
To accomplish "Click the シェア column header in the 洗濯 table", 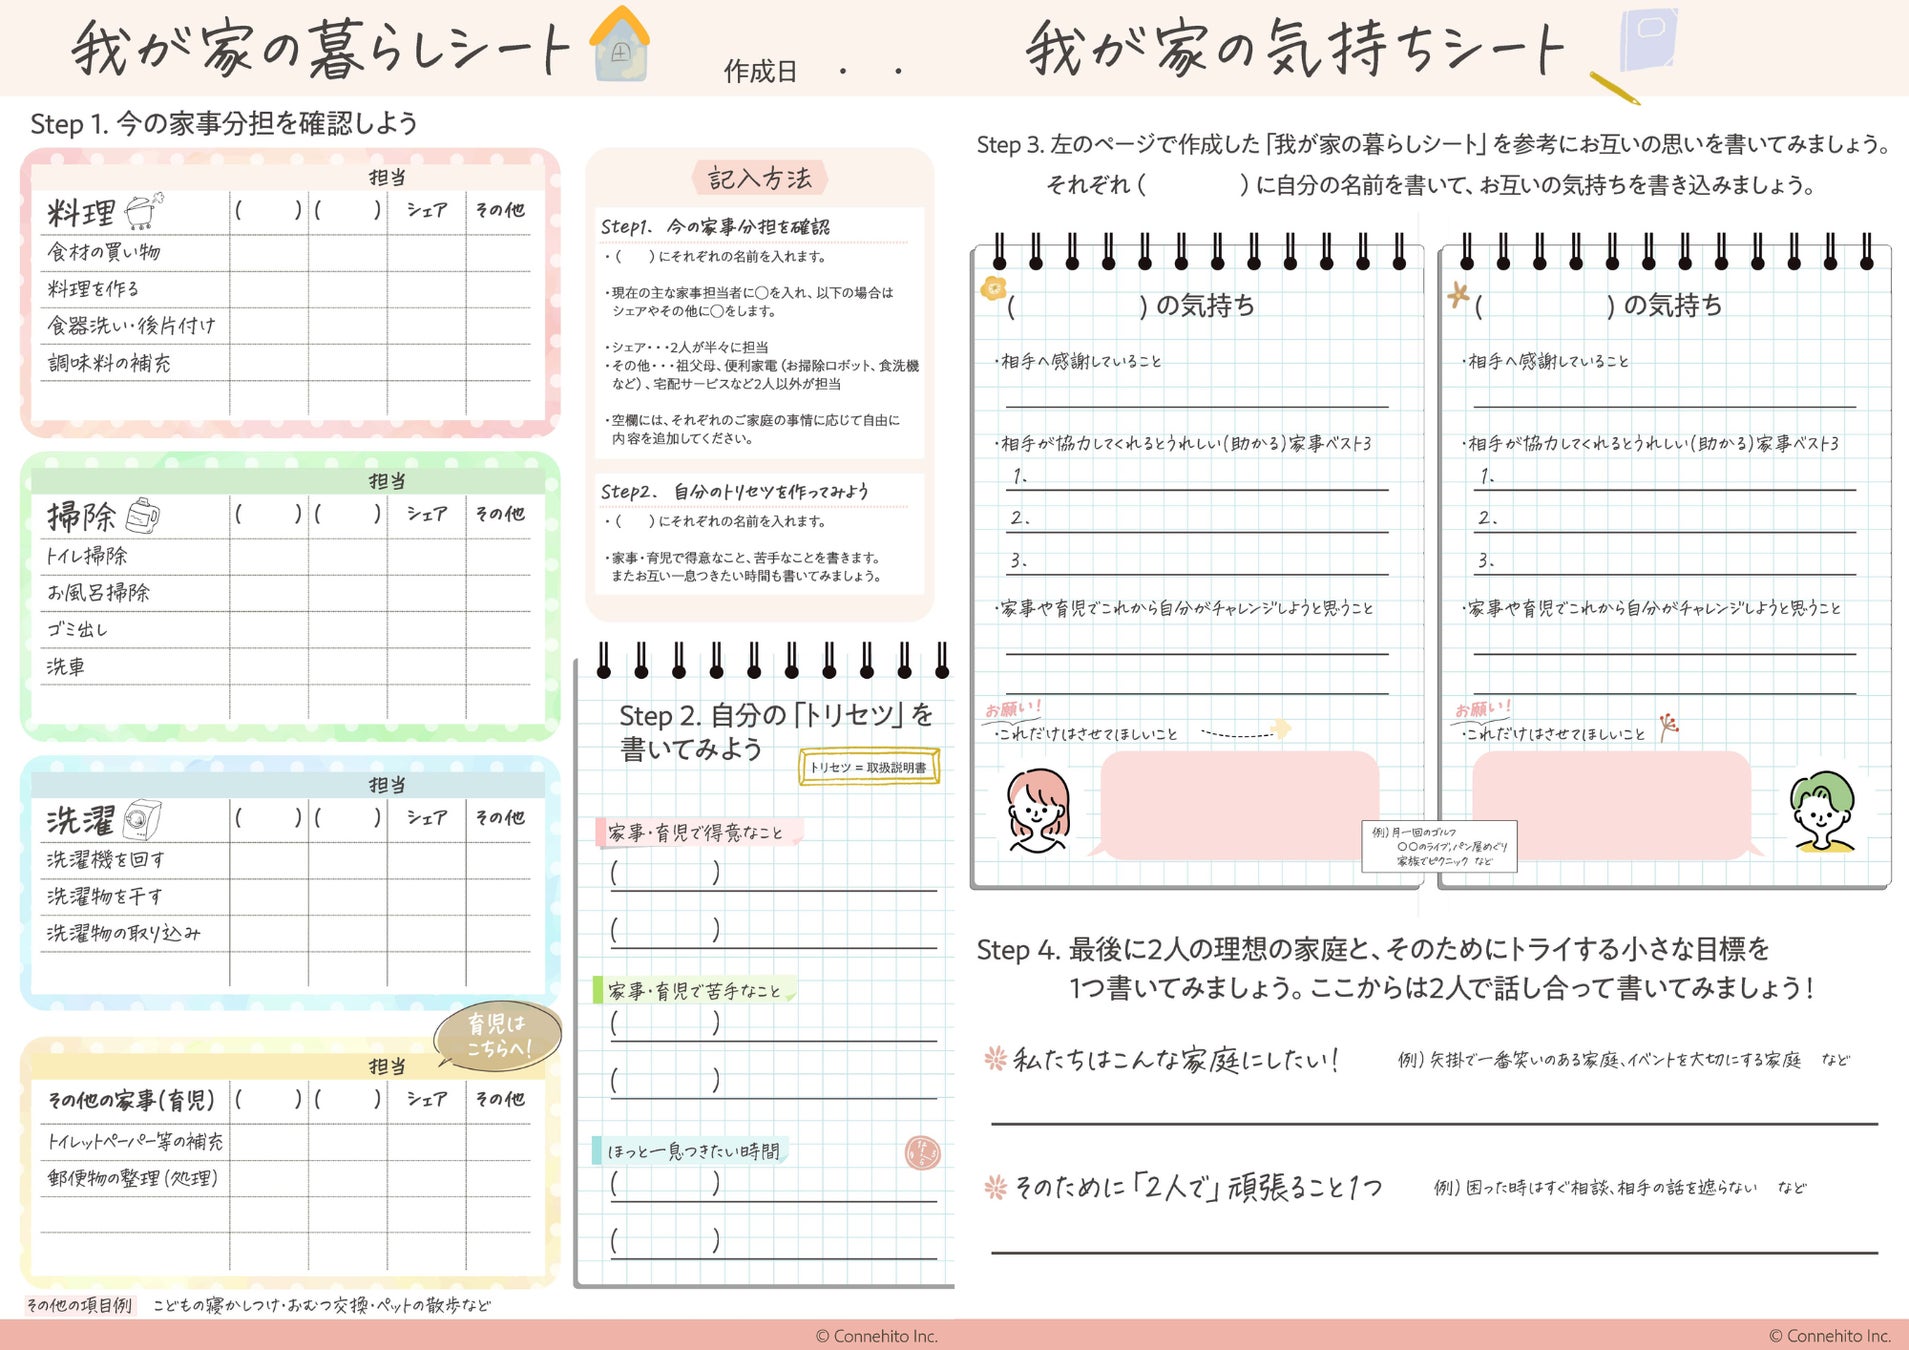I will (x=427, y=818).
